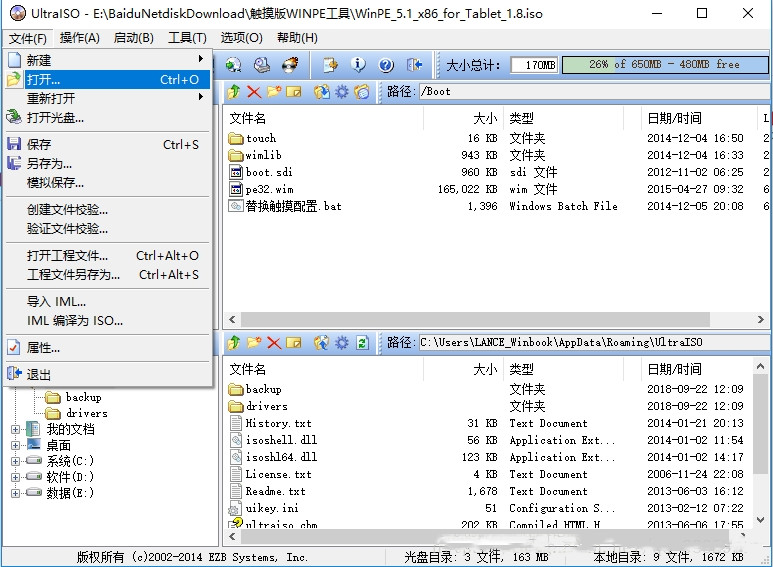Click the rename icon in the ISO toolbar
Viewport: 773px width, 567px height.
pyautogui.click(x=294, y=91)
